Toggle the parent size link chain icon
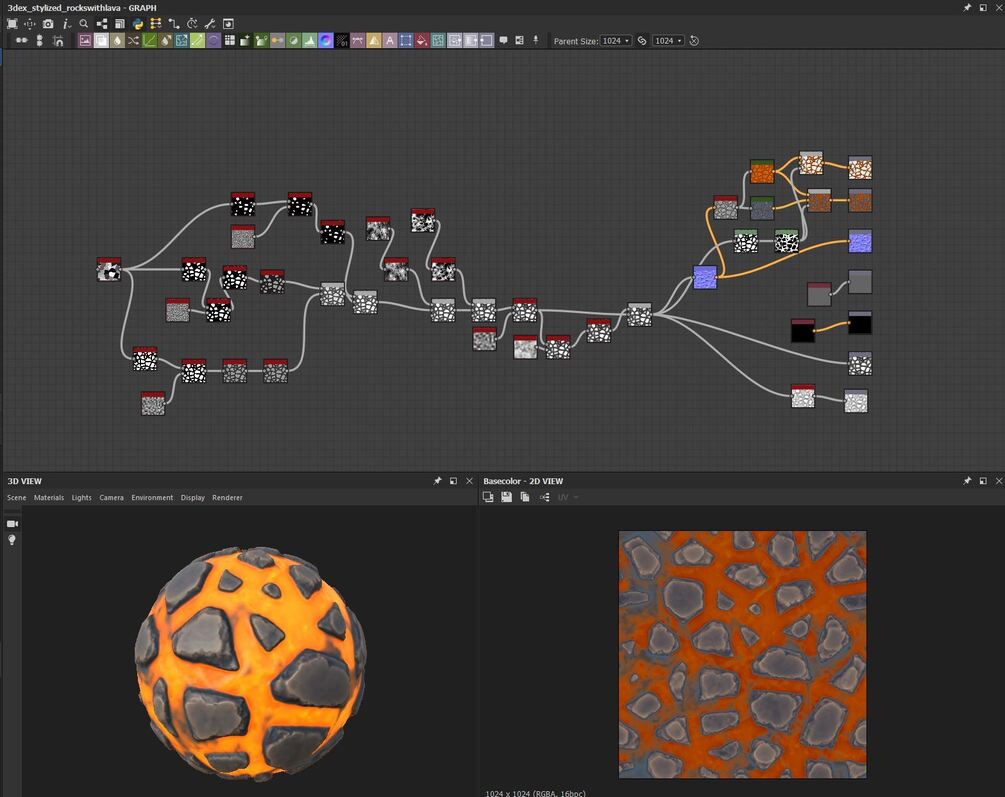This screenshot has height=797, width=1005. tap(642, 40)
